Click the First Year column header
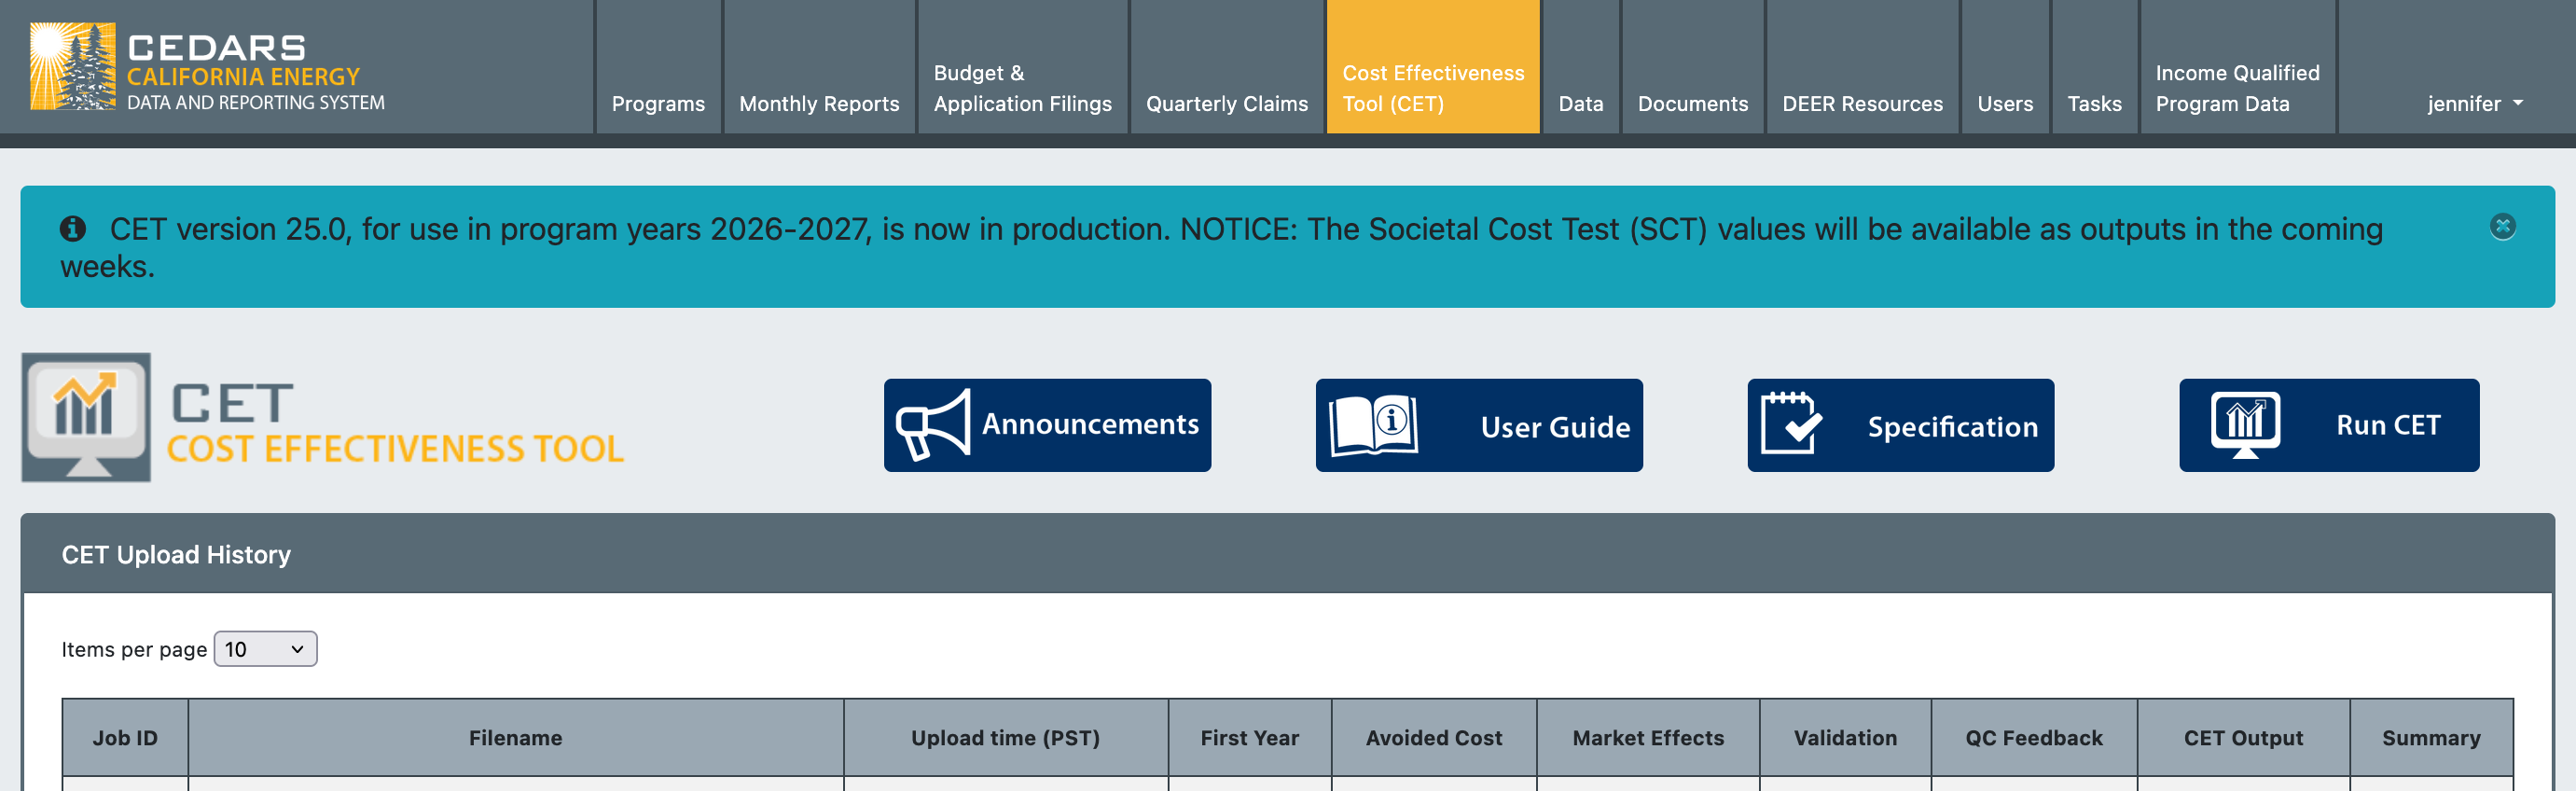The width and height of the screenshot is (2576, 791). point(1249,738)
